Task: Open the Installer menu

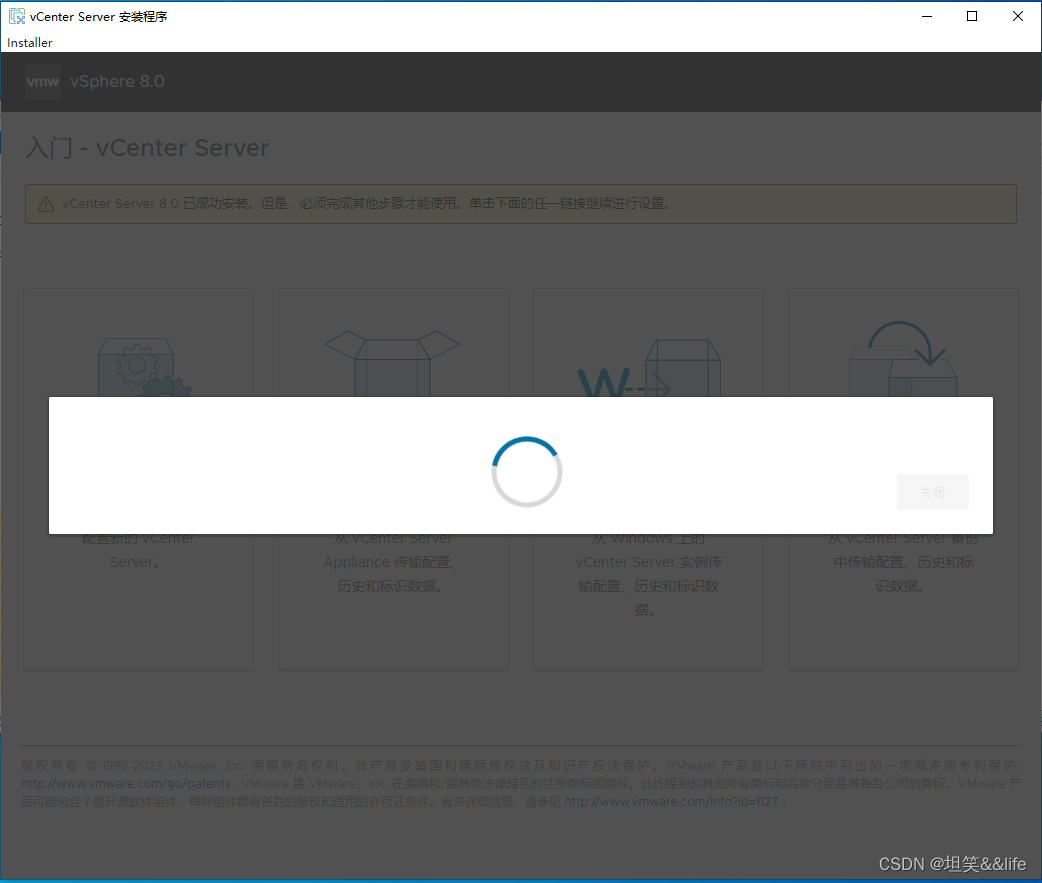Action: coord(29,43)
